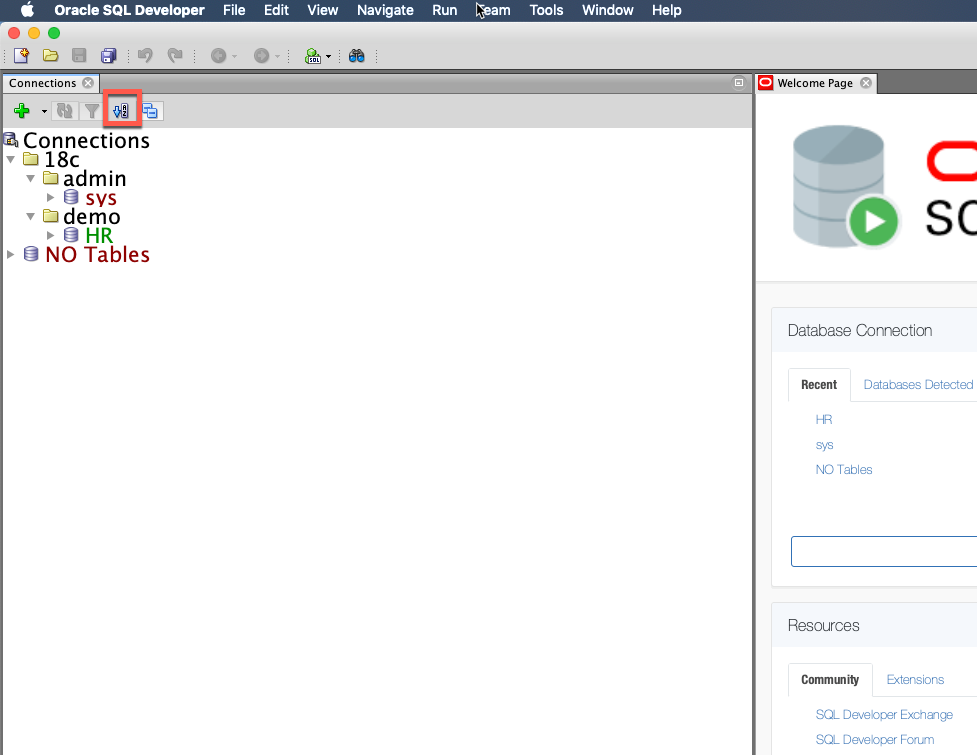This screenshot has height=755, width=977.
Task: Click the New file toolbar icon
Action: coord(22,56)
